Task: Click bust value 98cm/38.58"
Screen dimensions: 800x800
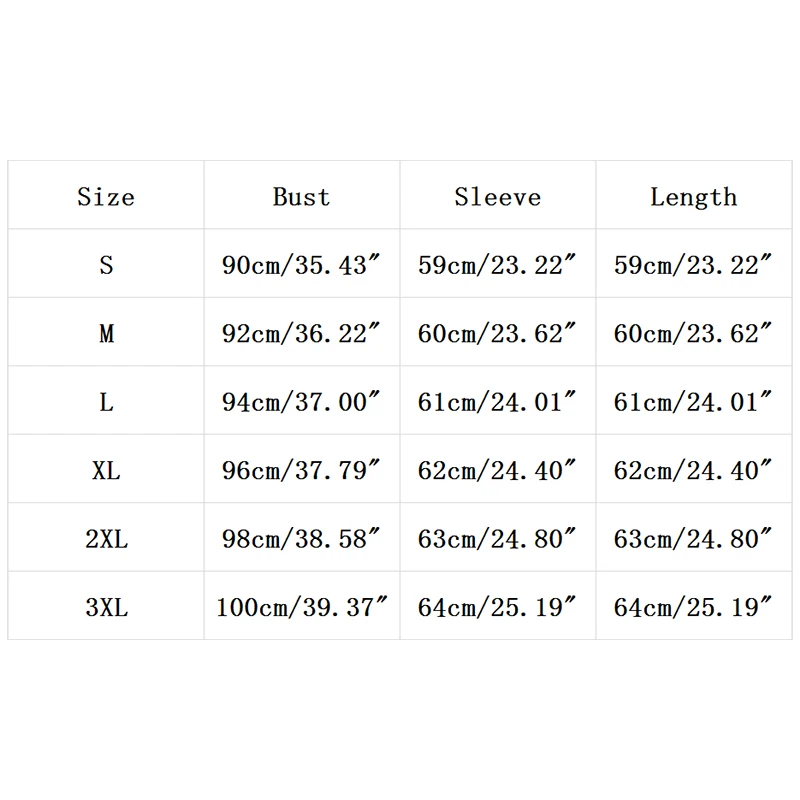Action: click(x=301, y=538)
